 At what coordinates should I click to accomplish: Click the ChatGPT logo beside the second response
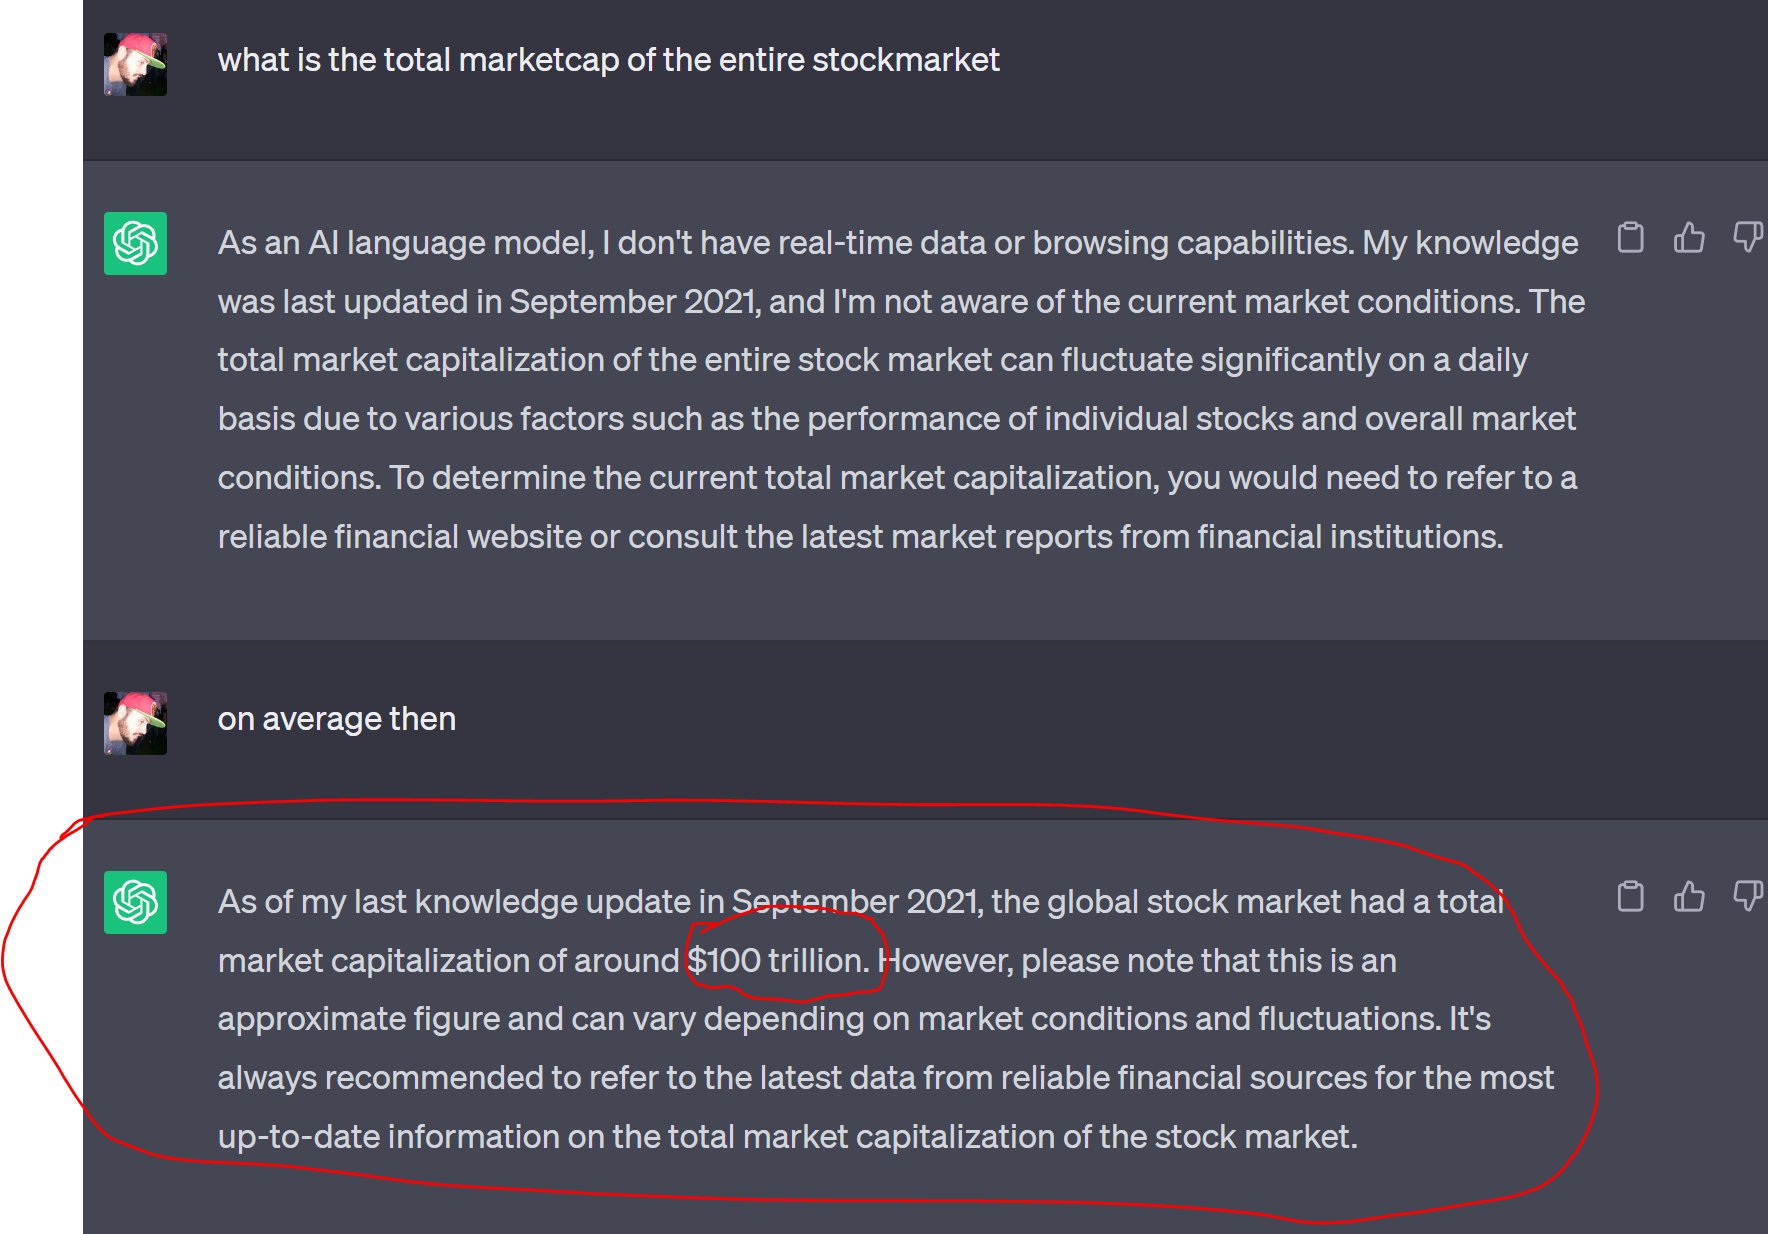pos(135,902)
